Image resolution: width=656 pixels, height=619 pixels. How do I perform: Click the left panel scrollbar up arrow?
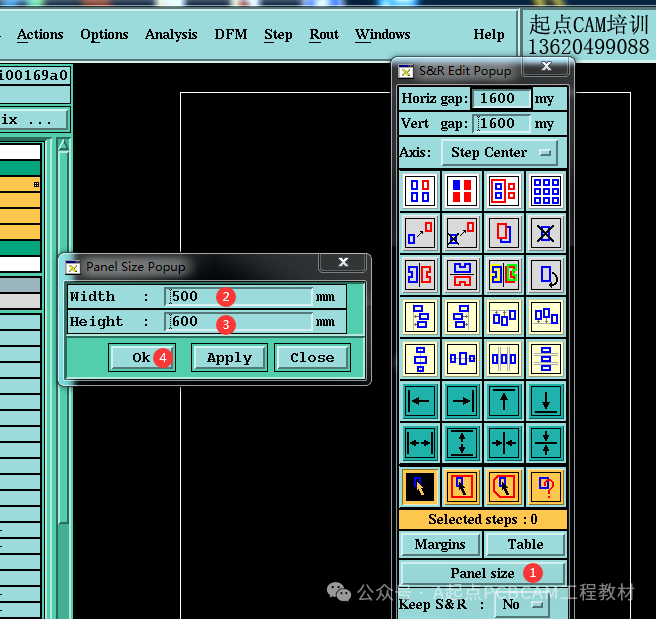(63, 145)
